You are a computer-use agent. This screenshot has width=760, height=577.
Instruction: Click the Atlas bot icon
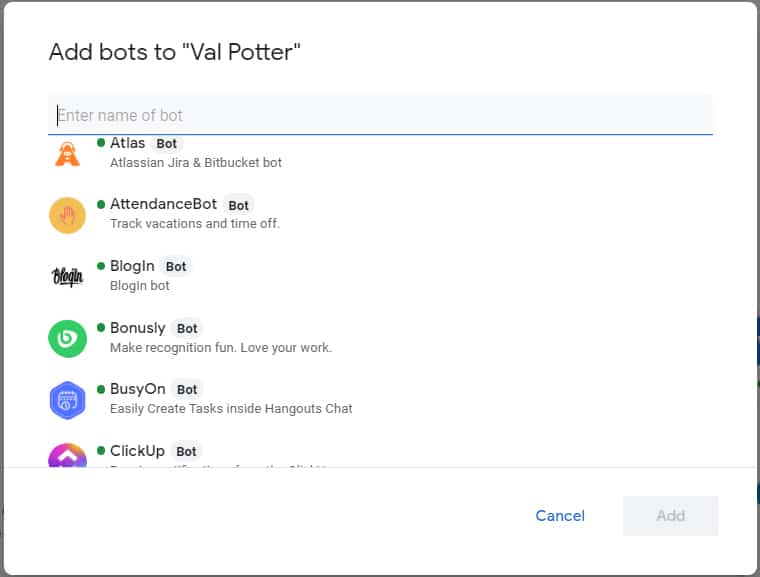(68, 153)
